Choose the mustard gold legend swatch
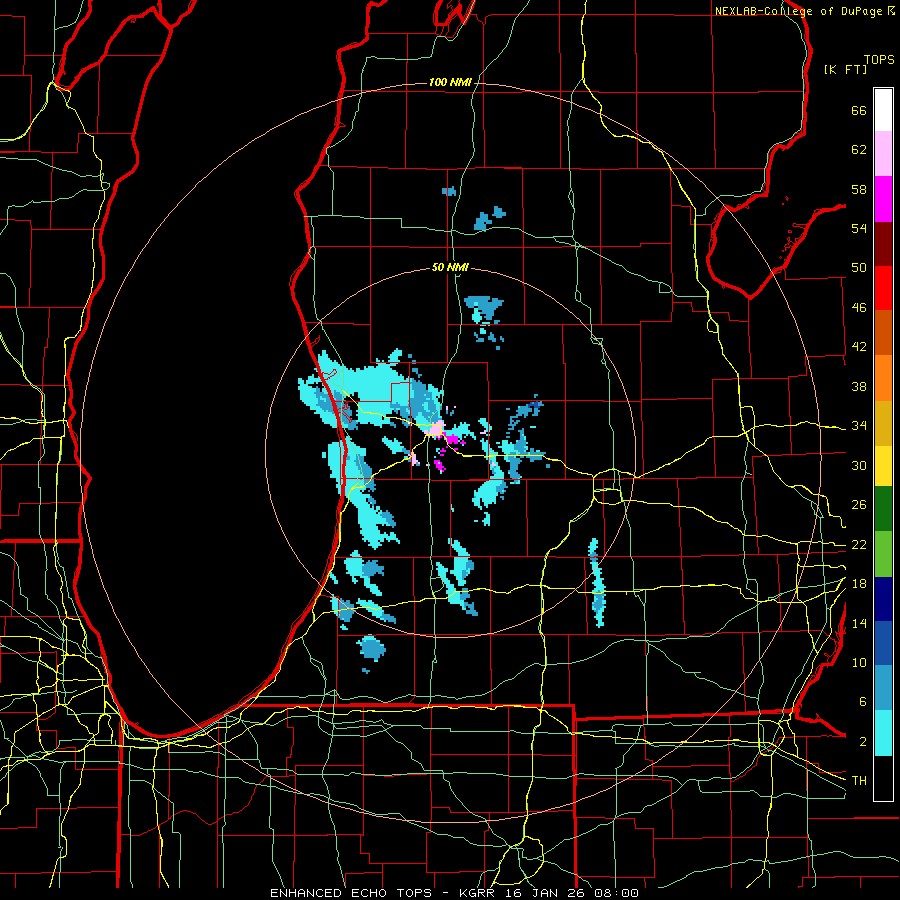 [x=883, y=424]
